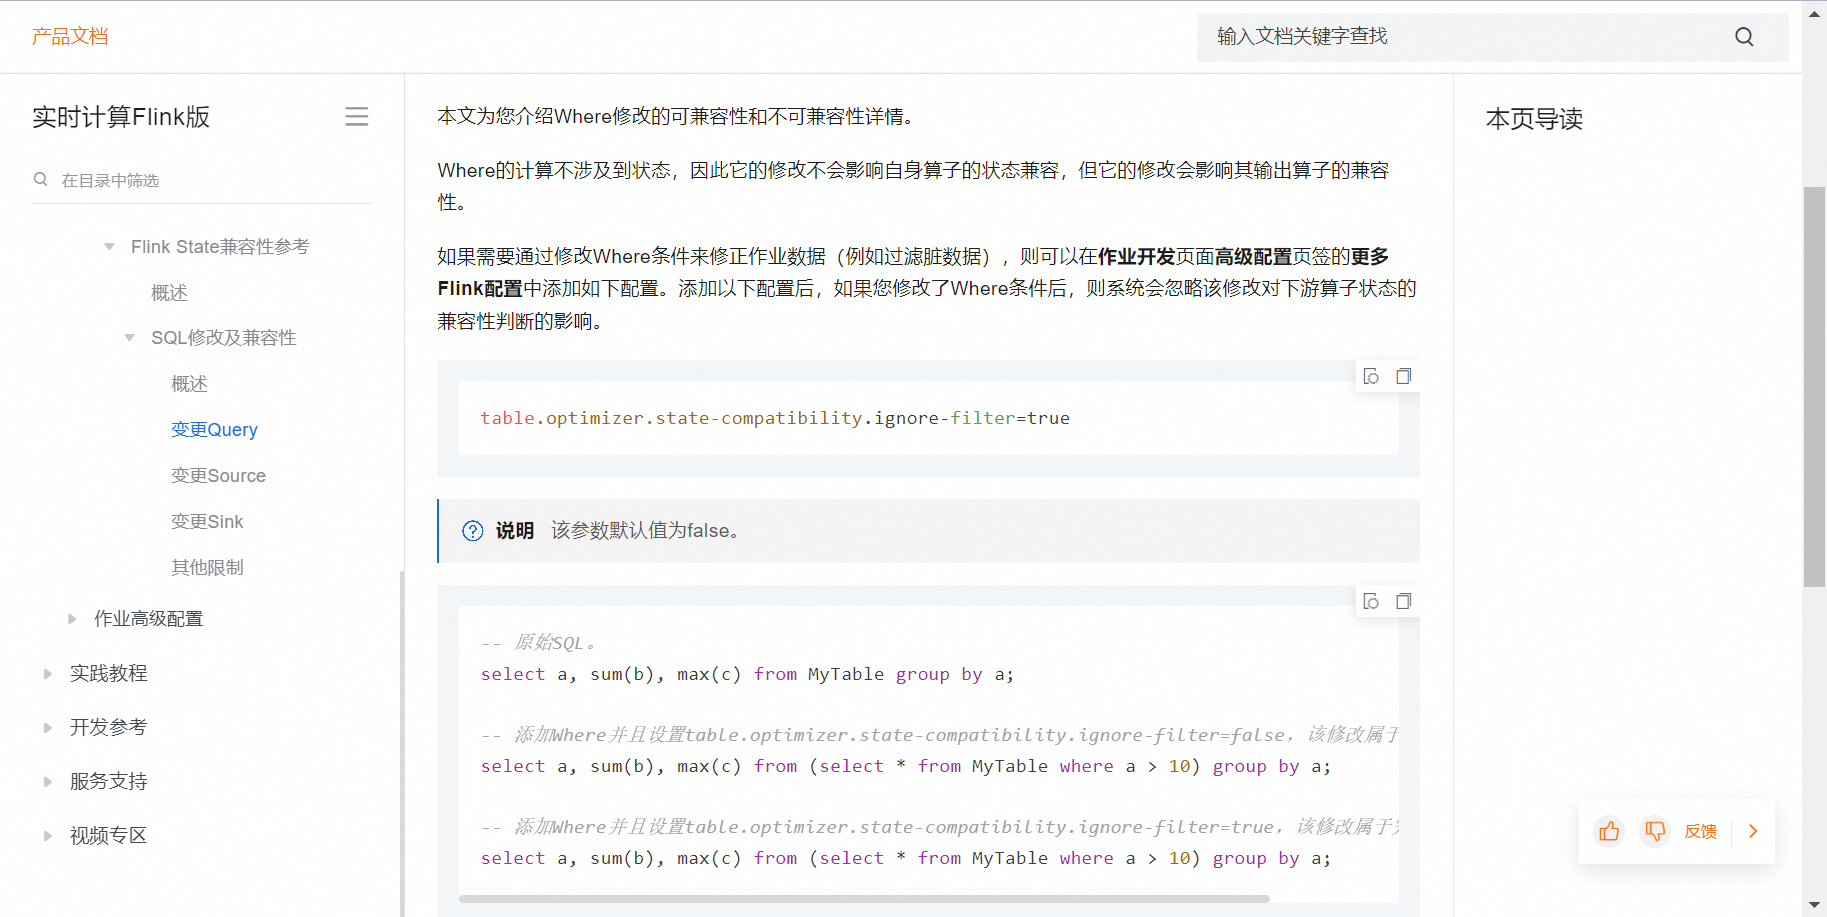Collapse the Flink State兼容性参考 section
Screen dimensions: 1827x917
click(109, 247)
